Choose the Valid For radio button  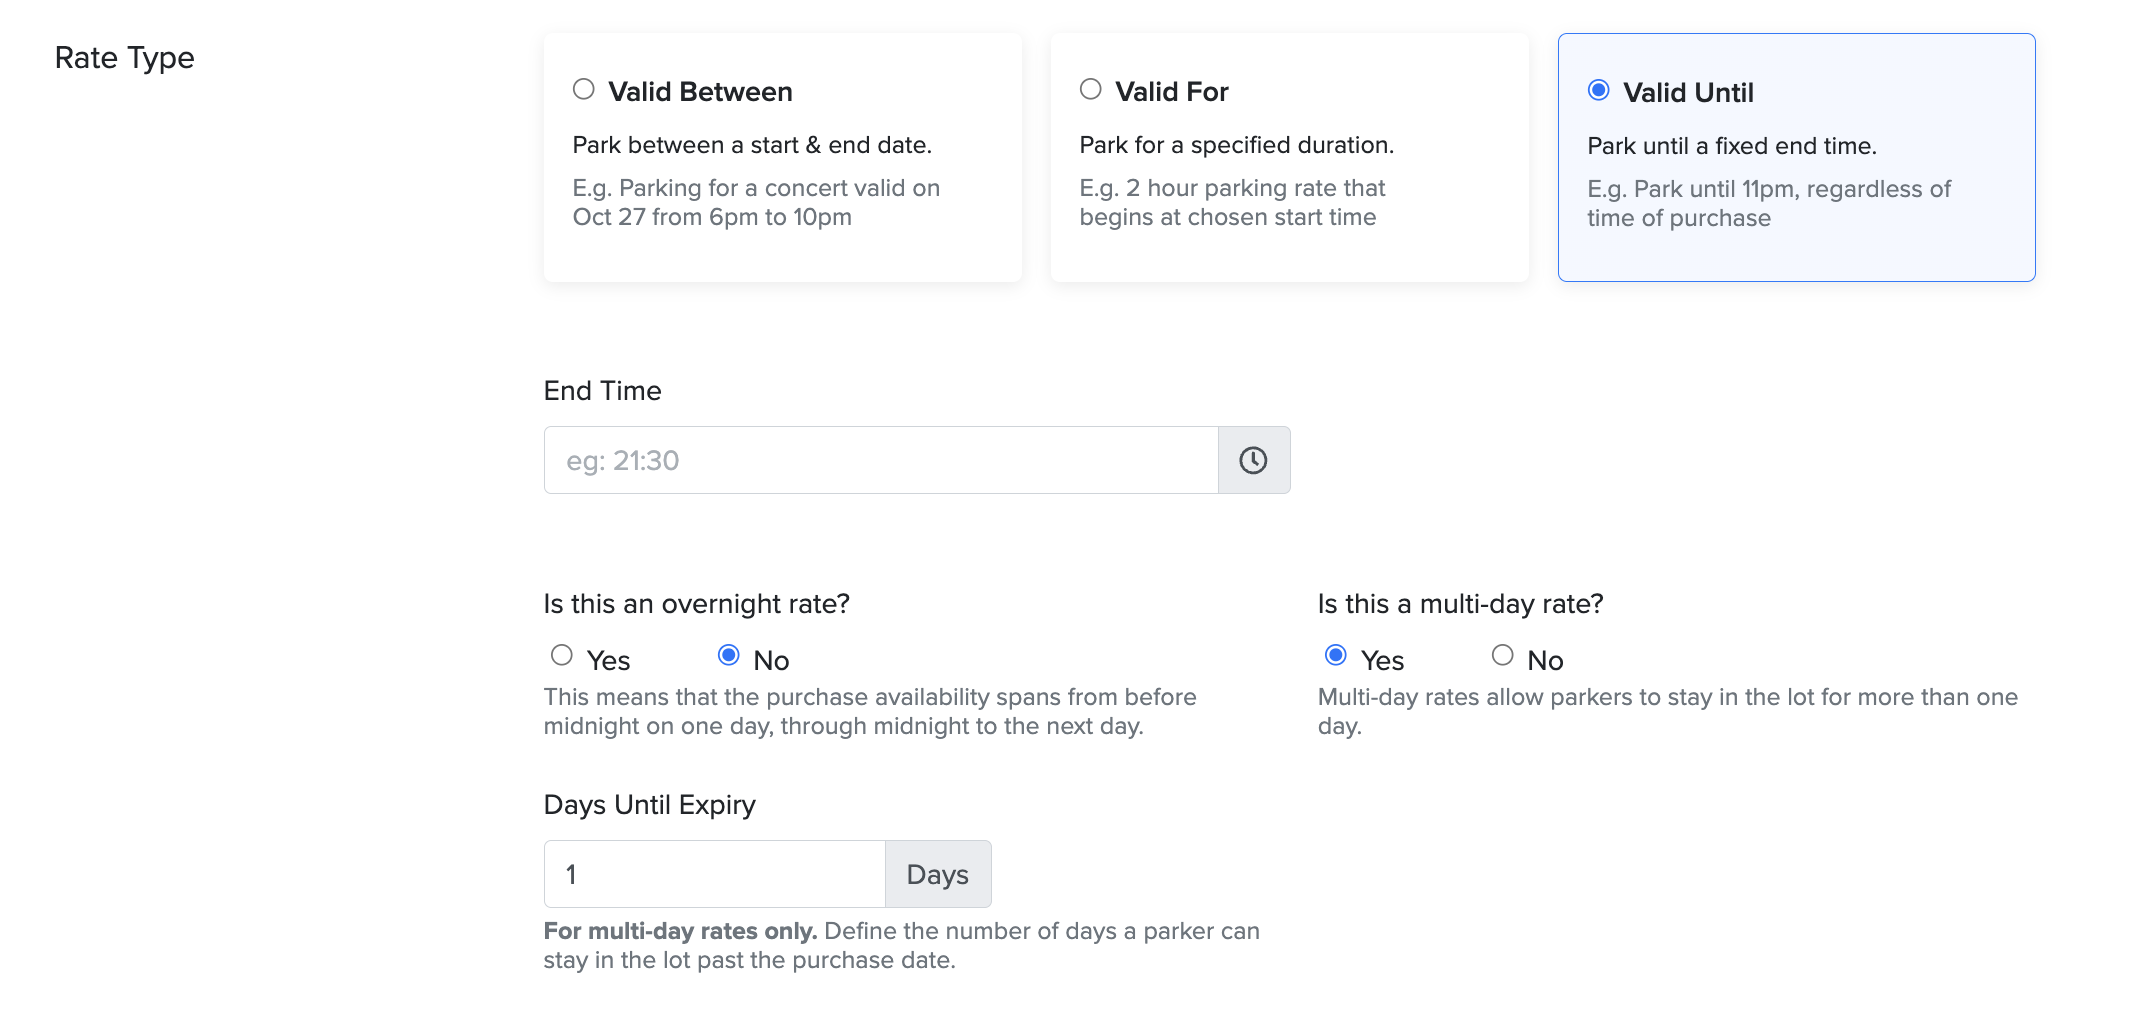tap(1091, 90)
